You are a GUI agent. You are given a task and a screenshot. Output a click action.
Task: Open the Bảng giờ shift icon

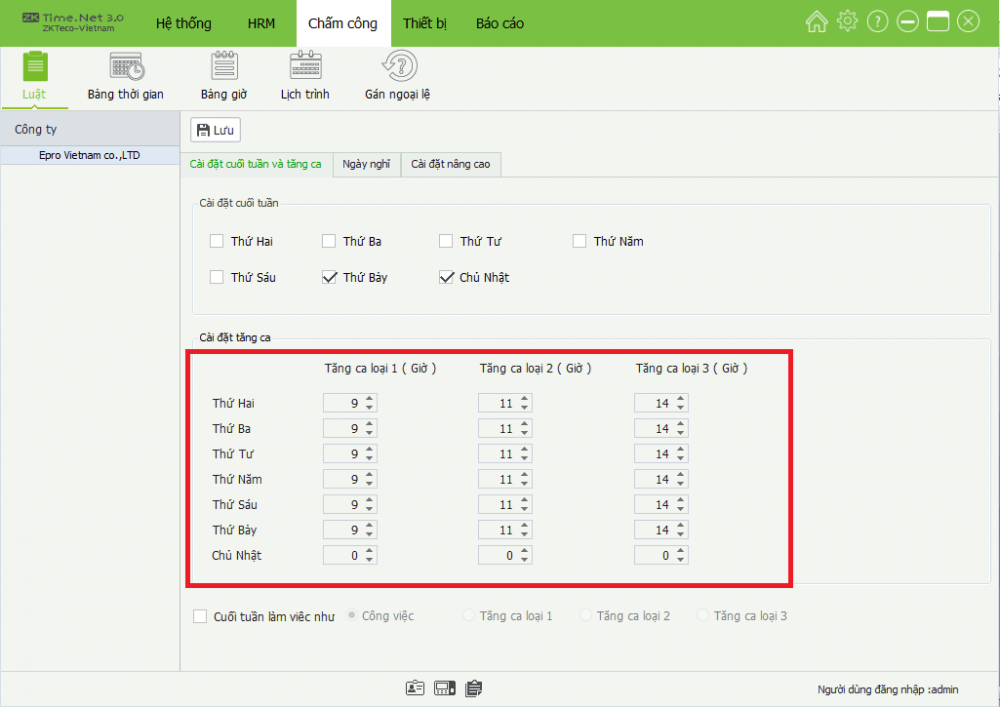coord(223,68)
